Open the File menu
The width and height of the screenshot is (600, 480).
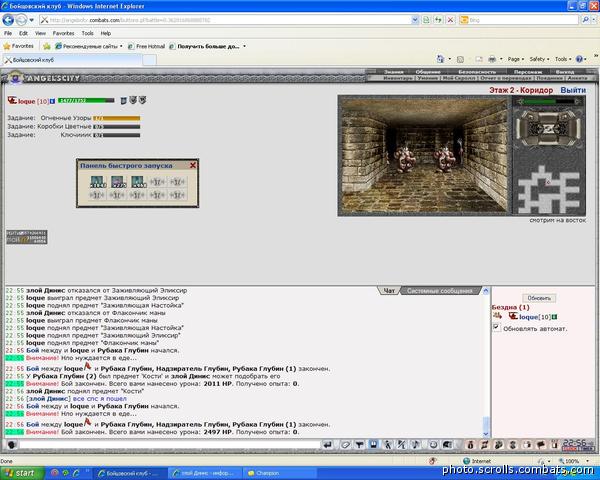click(8, 33)
